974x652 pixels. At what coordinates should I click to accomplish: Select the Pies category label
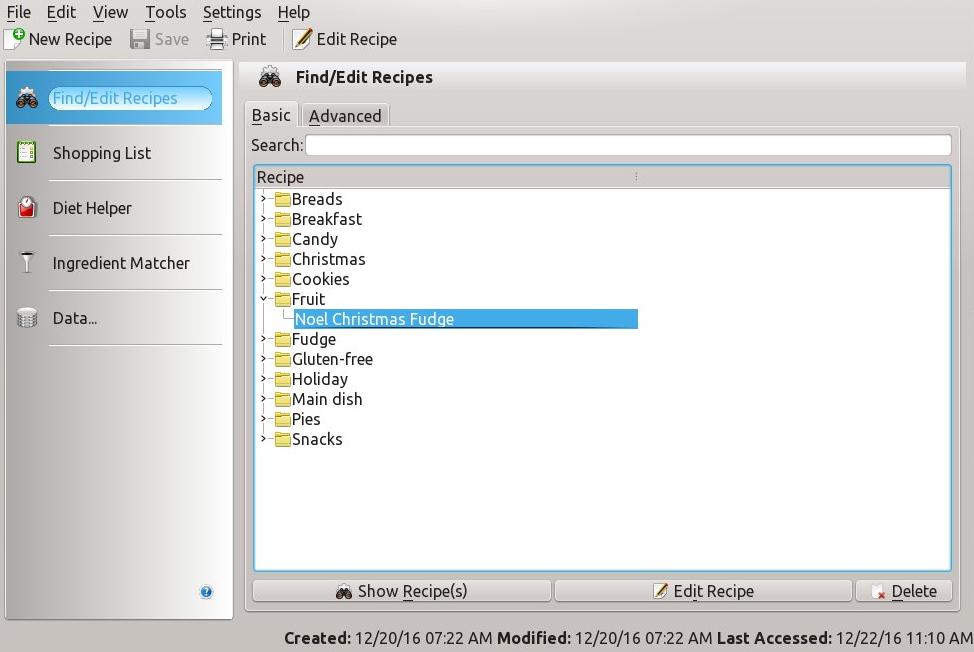point(306,419)
